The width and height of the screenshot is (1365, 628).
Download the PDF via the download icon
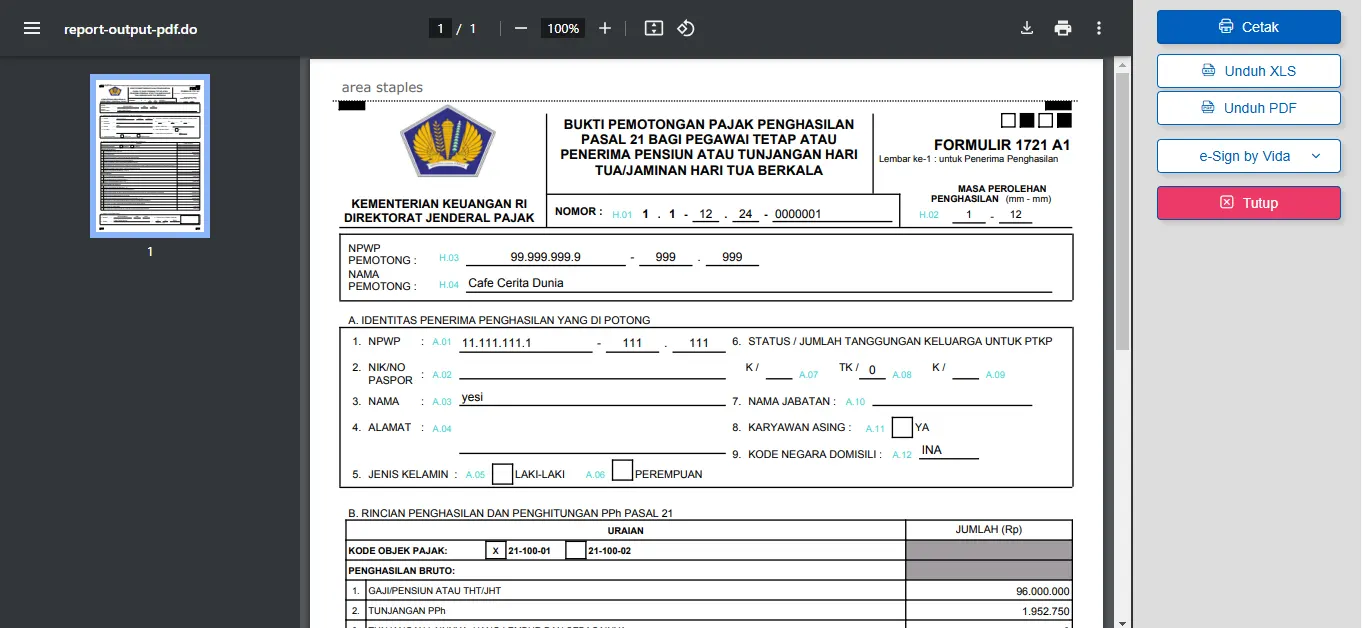click(1026, 28)
